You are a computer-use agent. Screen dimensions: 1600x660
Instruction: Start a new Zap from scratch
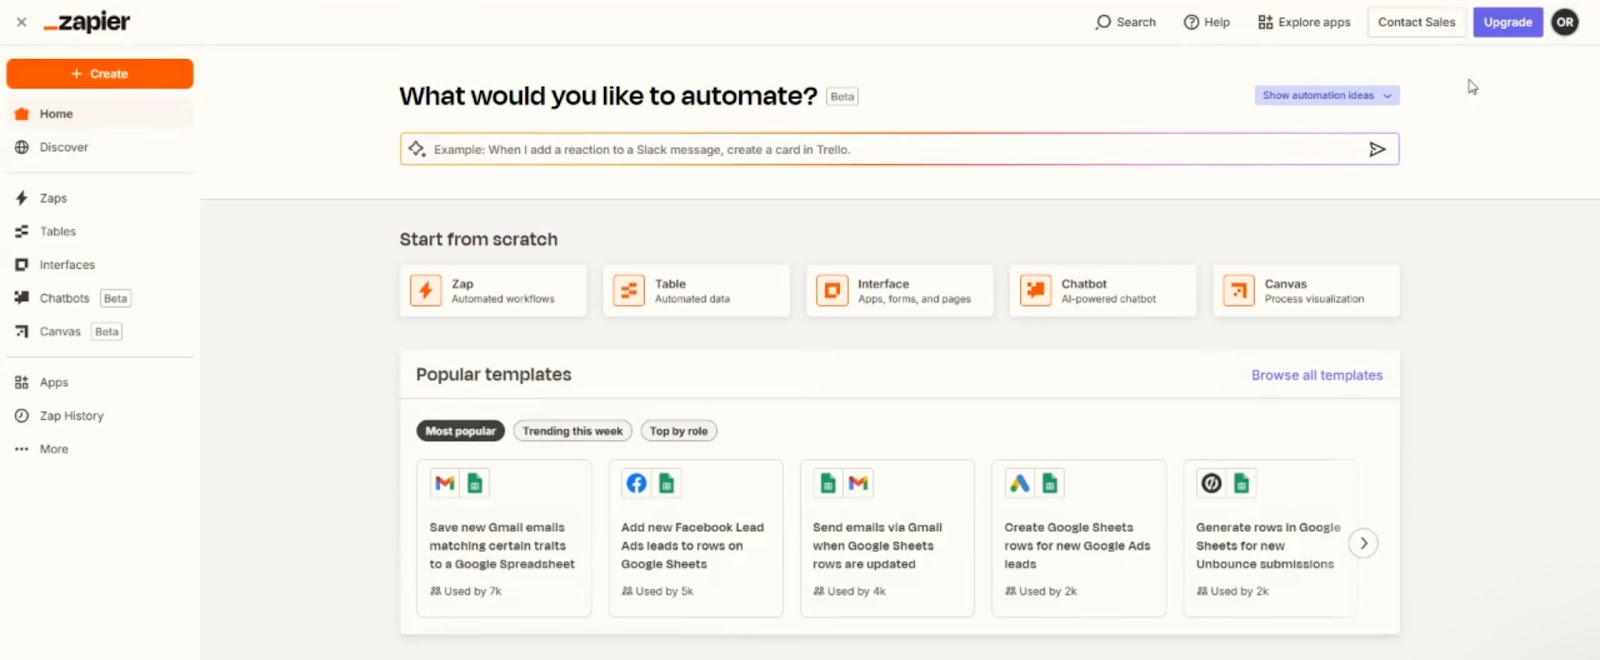pos(493,291)
